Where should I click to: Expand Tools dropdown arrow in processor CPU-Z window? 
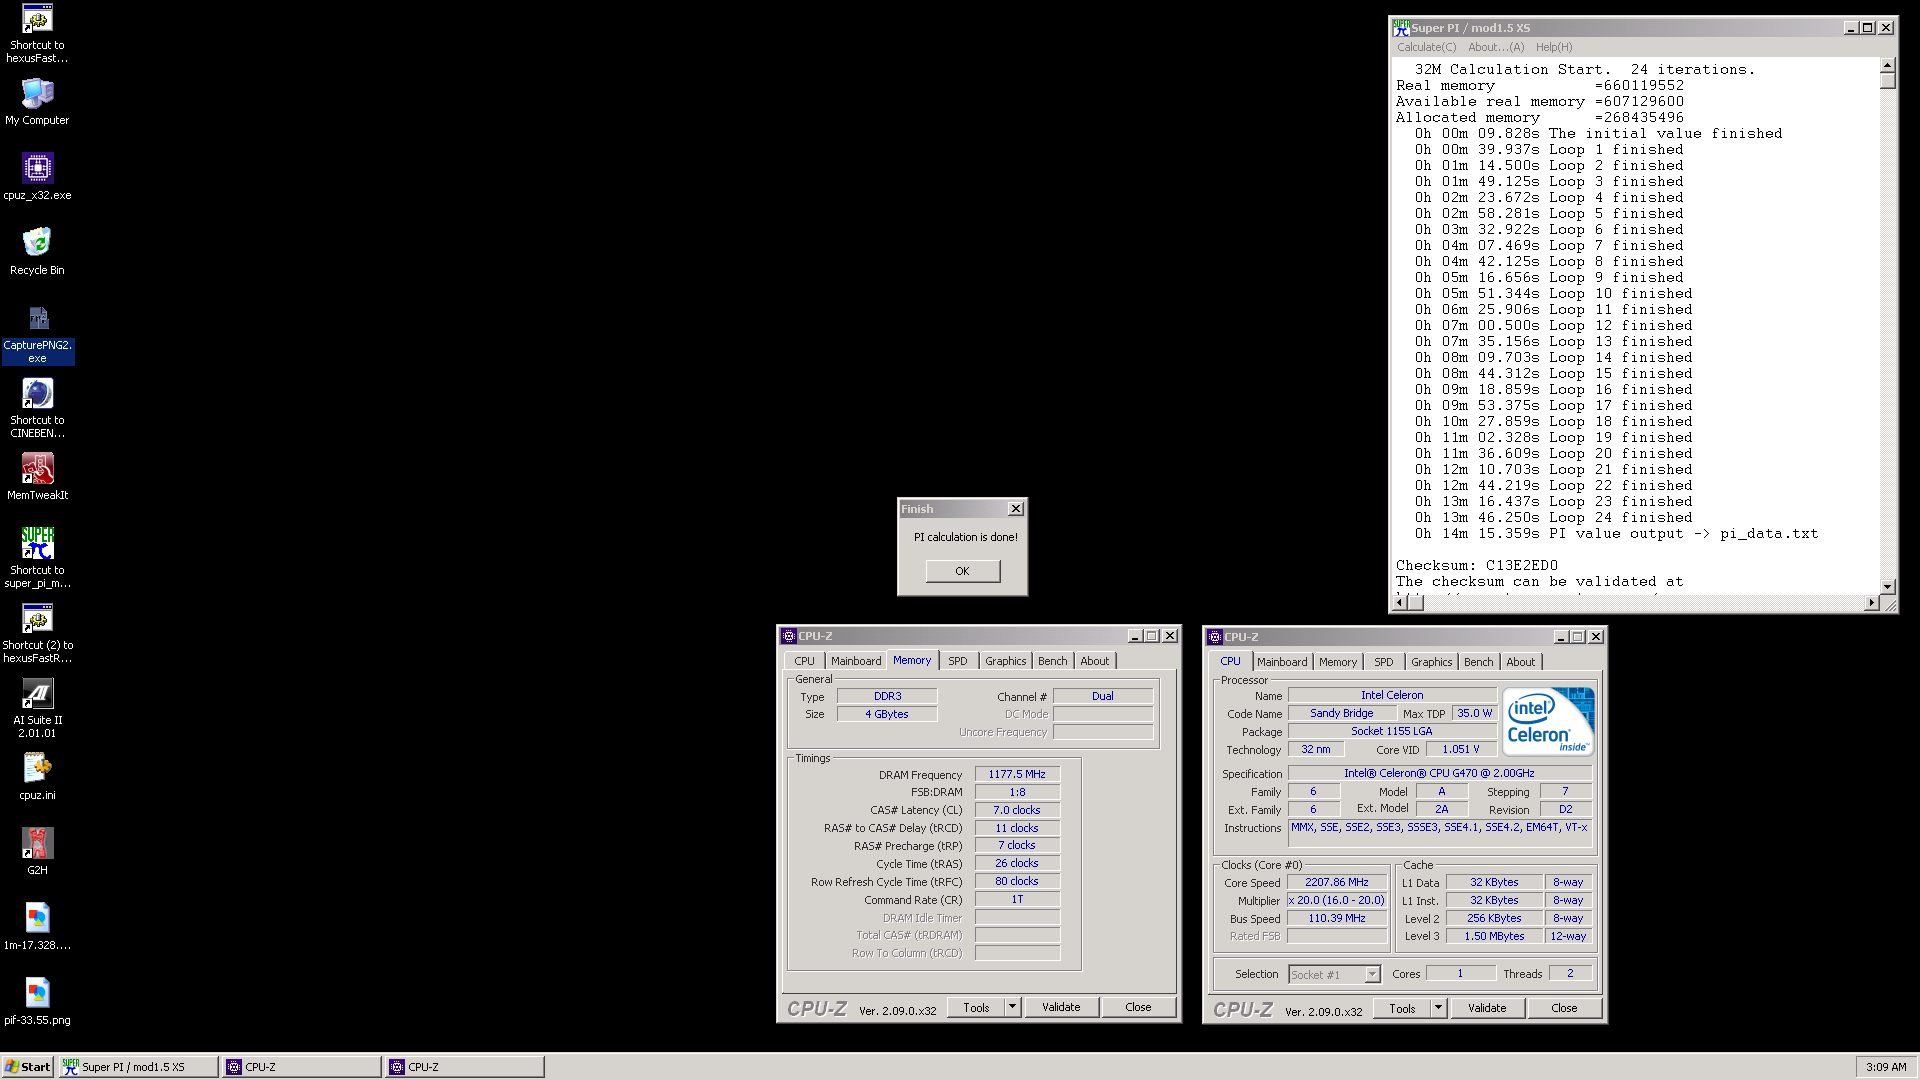[x=1438, y=1008]
